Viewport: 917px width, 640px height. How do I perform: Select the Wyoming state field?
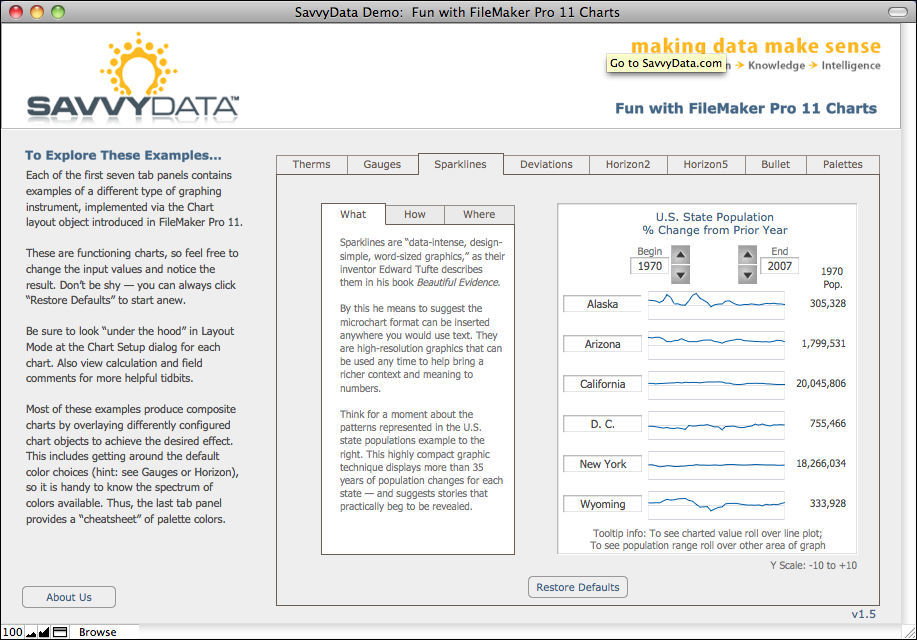click(602, 504)
